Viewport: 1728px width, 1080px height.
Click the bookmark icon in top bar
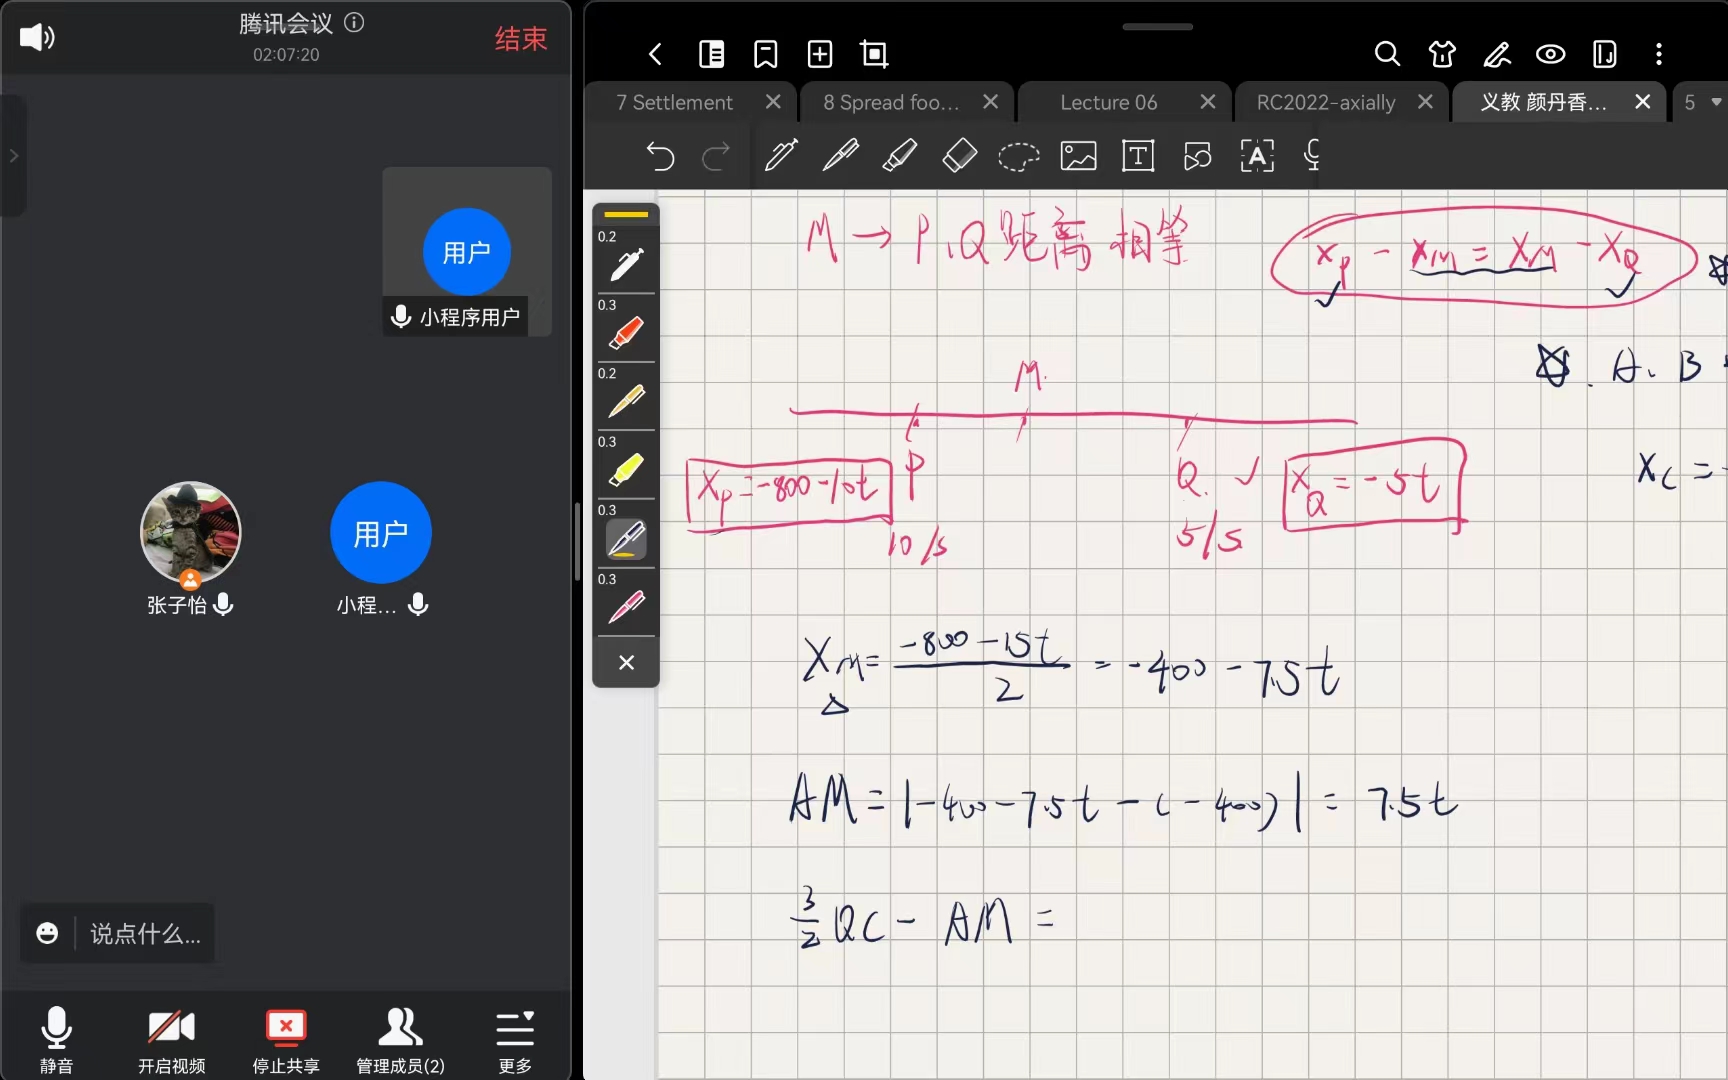[x=766, y=54]
